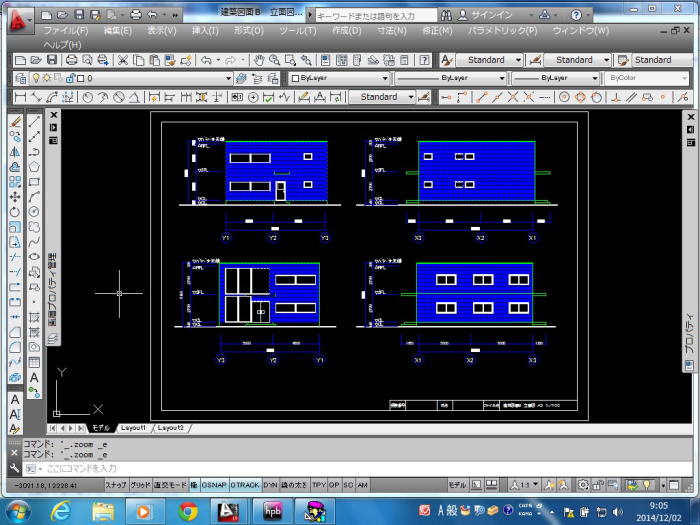
Task: Select the Erase tool in Modify toolbar
Action: (x=15, y=121)
